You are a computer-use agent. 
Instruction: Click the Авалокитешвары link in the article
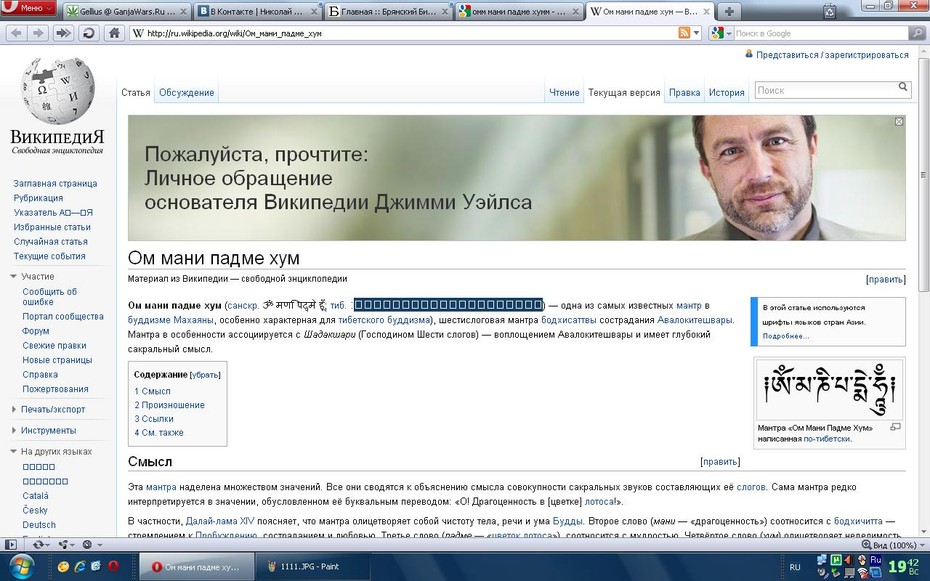(x=695, y=320)
